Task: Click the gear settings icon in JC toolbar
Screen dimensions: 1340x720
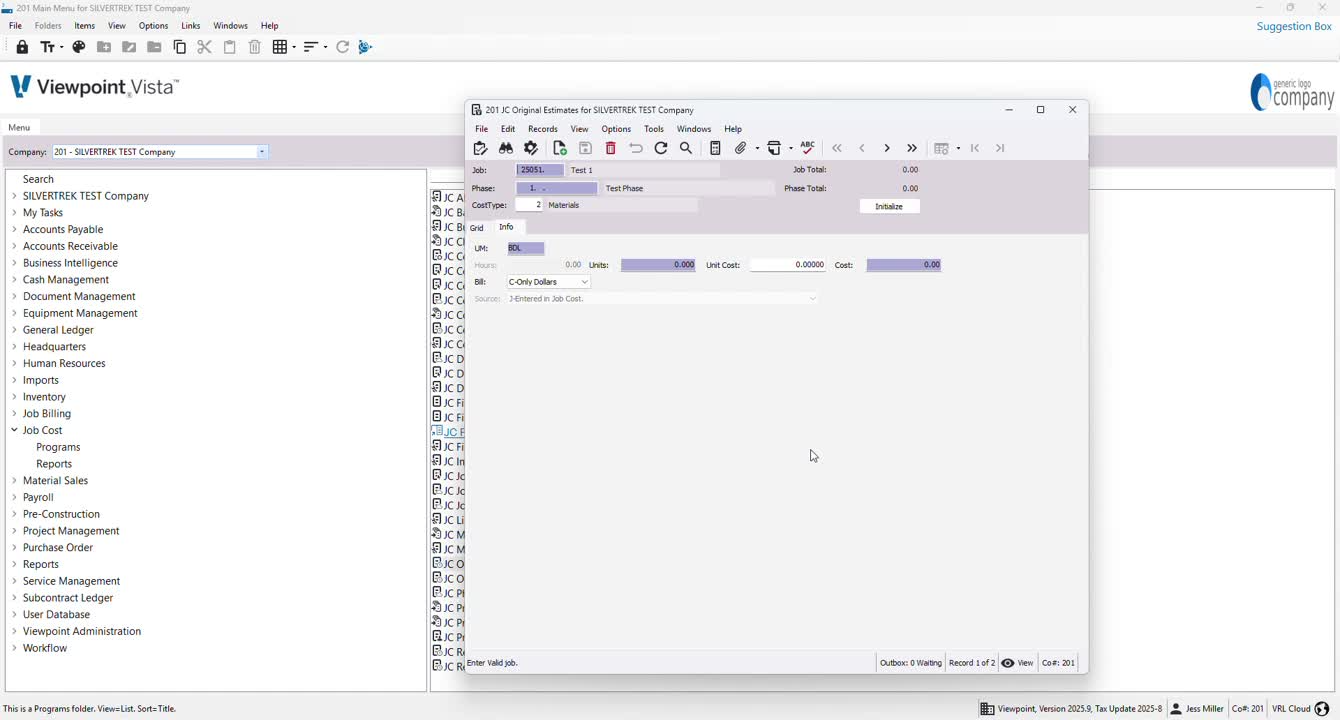Action: point(531,148)
